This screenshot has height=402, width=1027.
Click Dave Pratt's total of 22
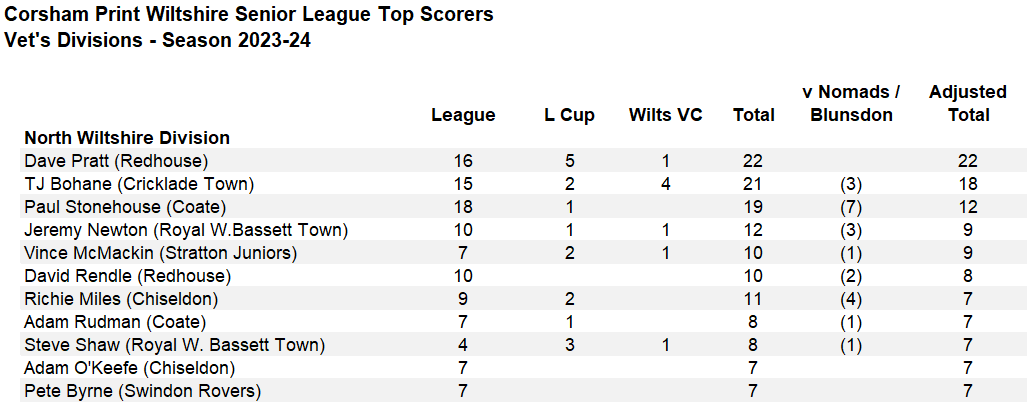(753, 161)
